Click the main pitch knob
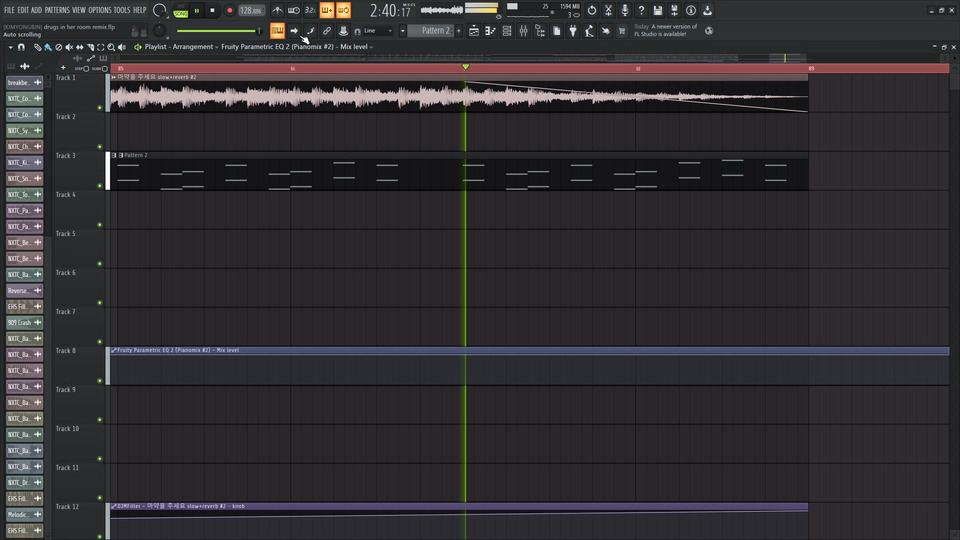Image resolution: width=960 pixels, height=540 pixels. [159, 30]
